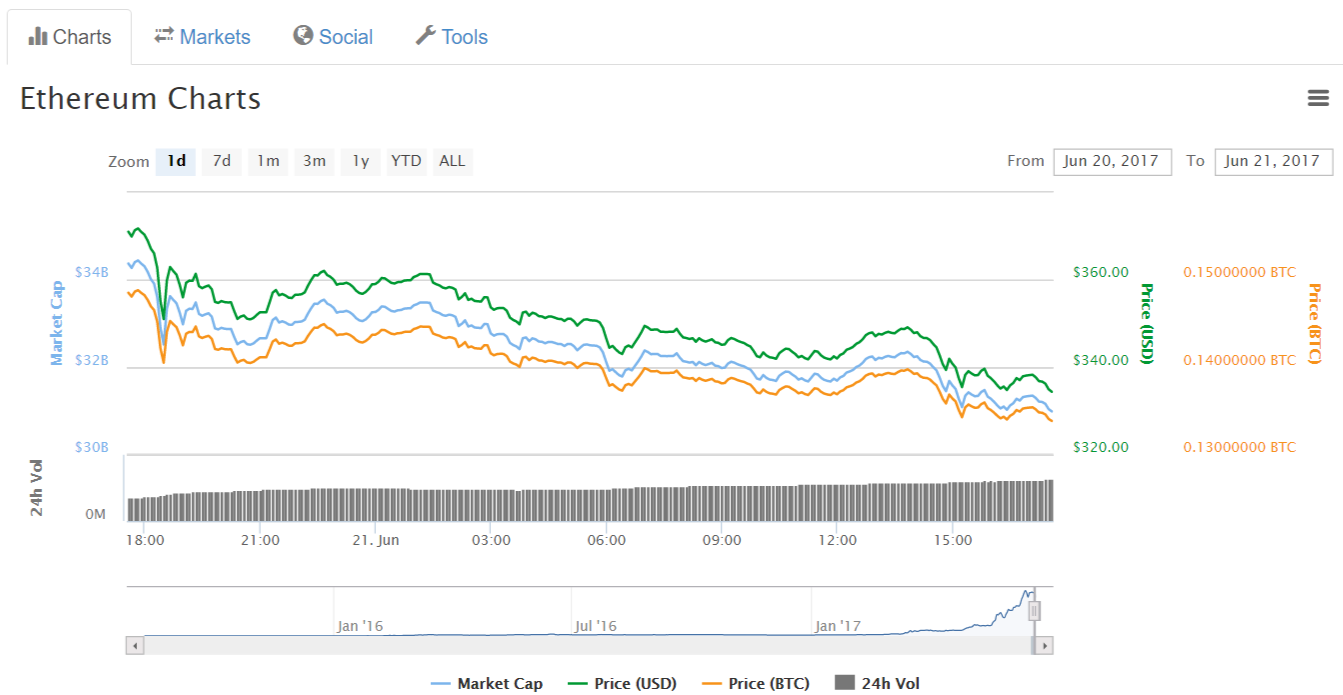
Task: Toggle 24h Vol series in legend
Action: coord(877,684)
